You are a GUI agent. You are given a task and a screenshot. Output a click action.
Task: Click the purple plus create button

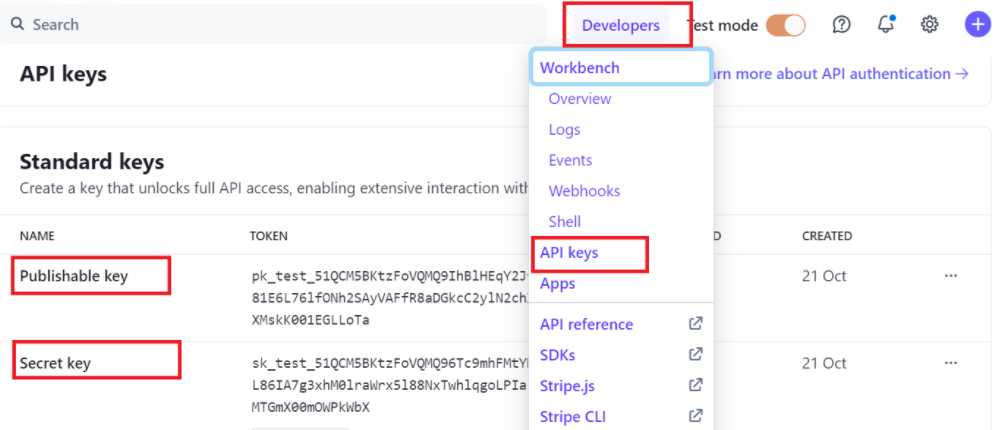(978, 25)
